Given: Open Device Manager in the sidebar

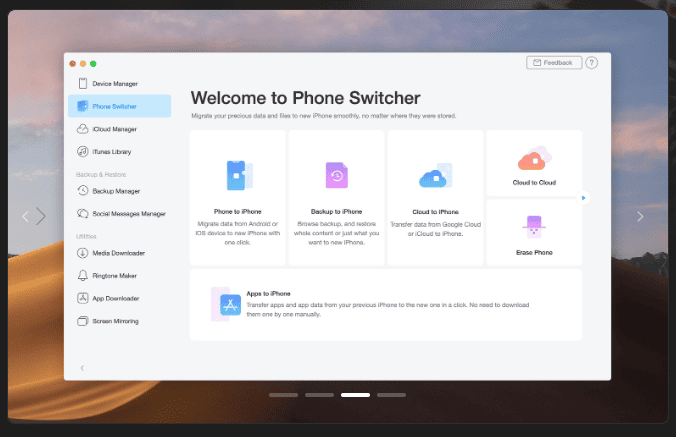Looking at the screenshot, I should pyautogui.click(x=119, y=84).
